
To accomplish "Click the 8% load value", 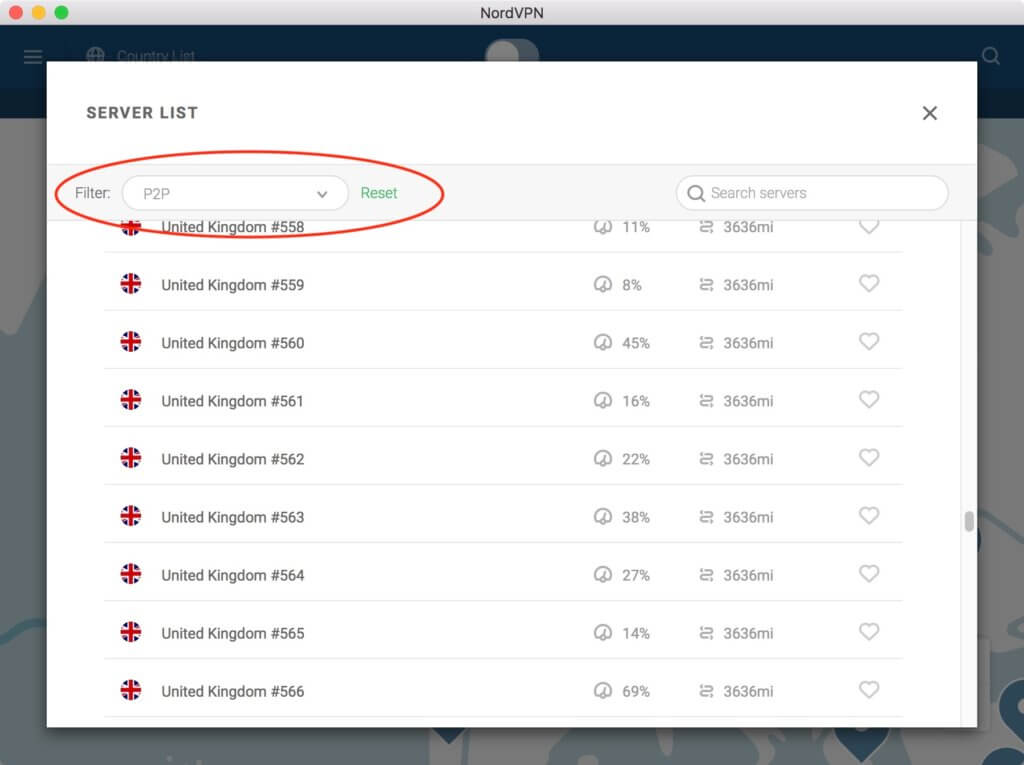I will click(632, 285).
